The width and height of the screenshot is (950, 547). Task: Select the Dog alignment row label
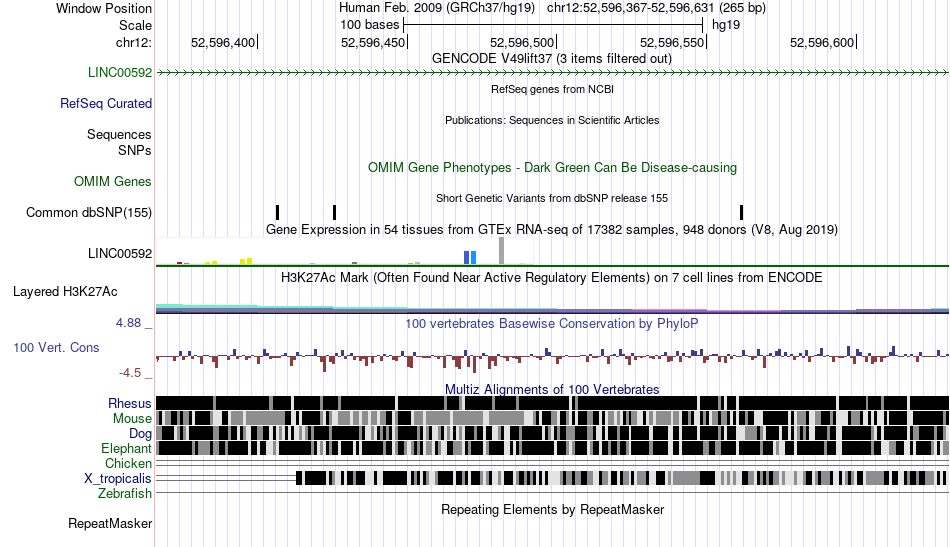[140, 434]
